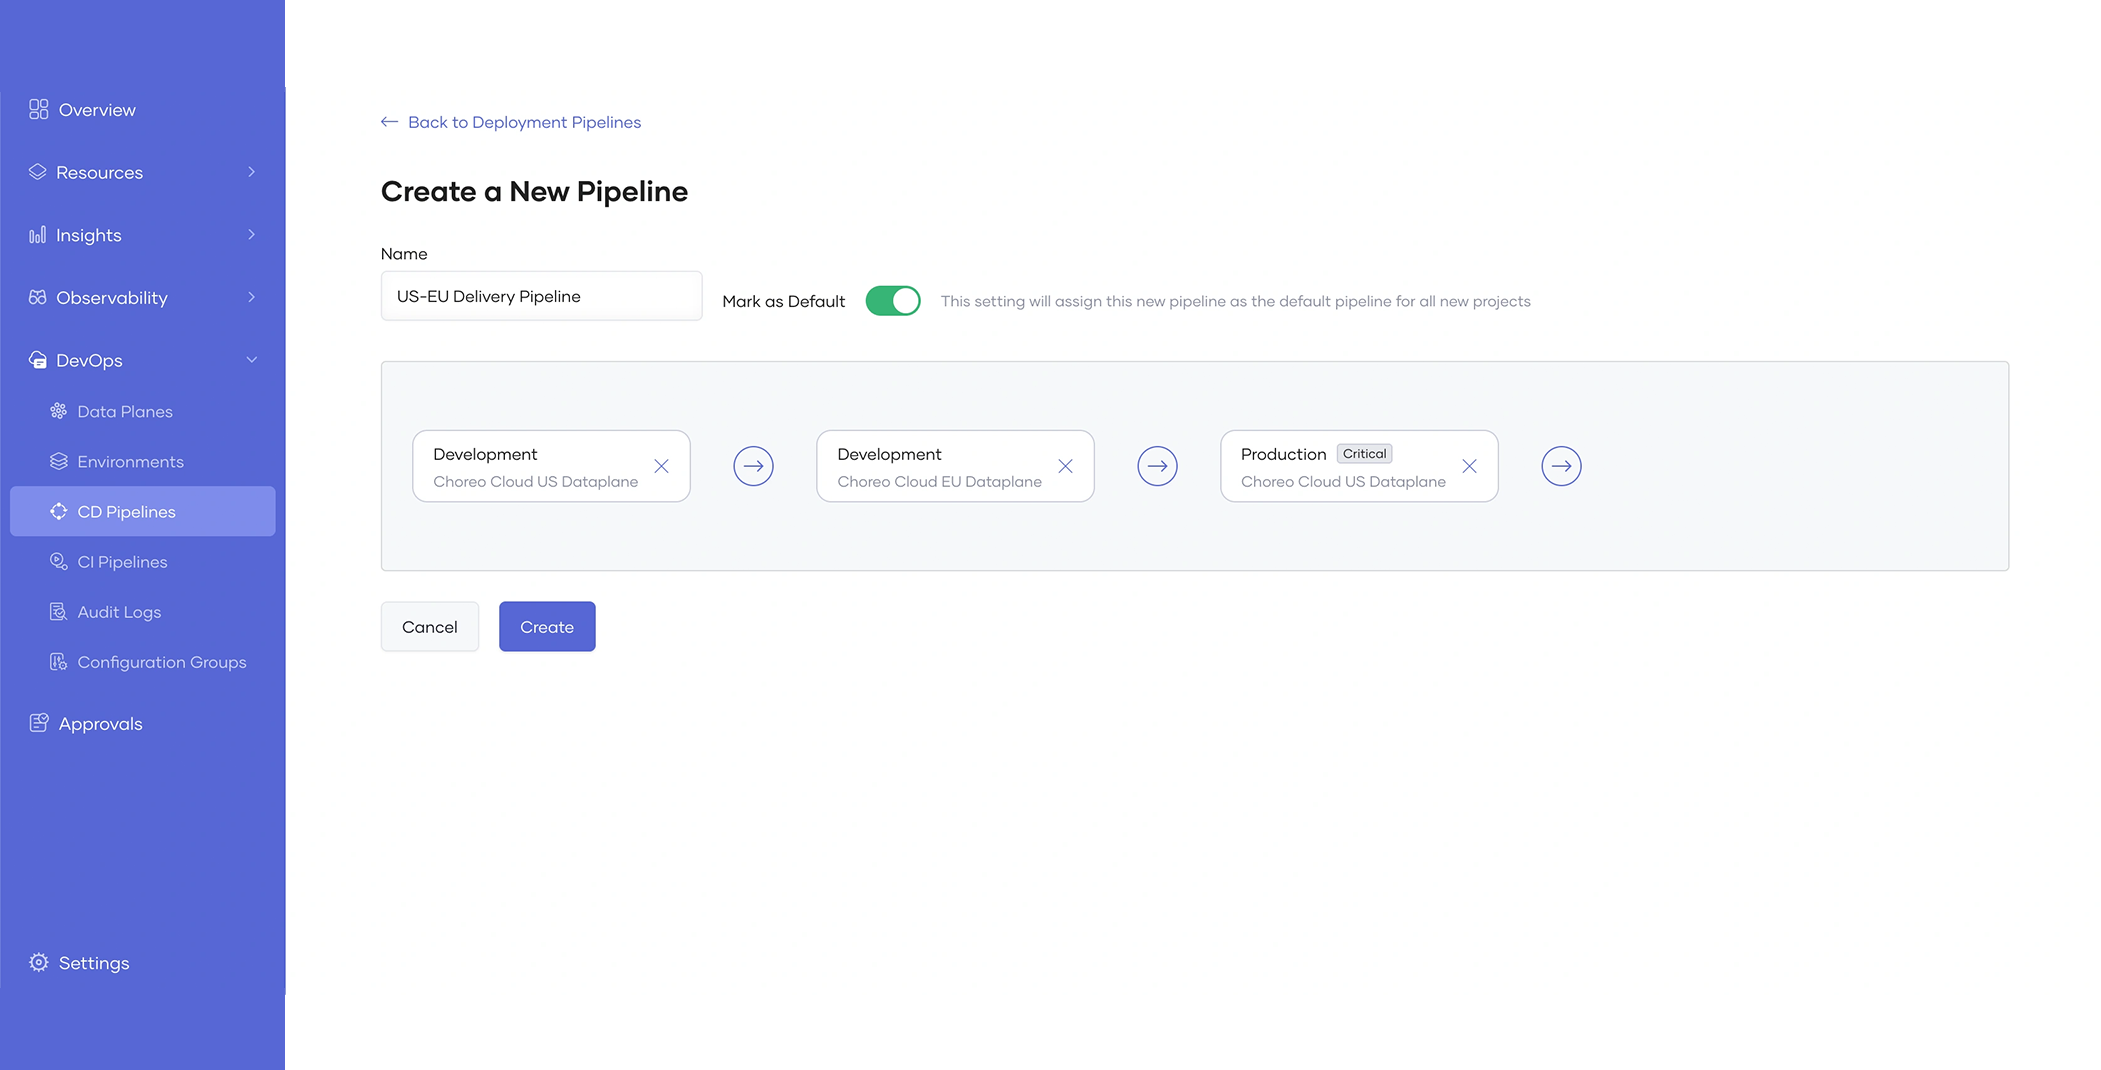Cancel pipeline creation
The height and width of the screenshot is (1070, 2101).
click(429, 627)
